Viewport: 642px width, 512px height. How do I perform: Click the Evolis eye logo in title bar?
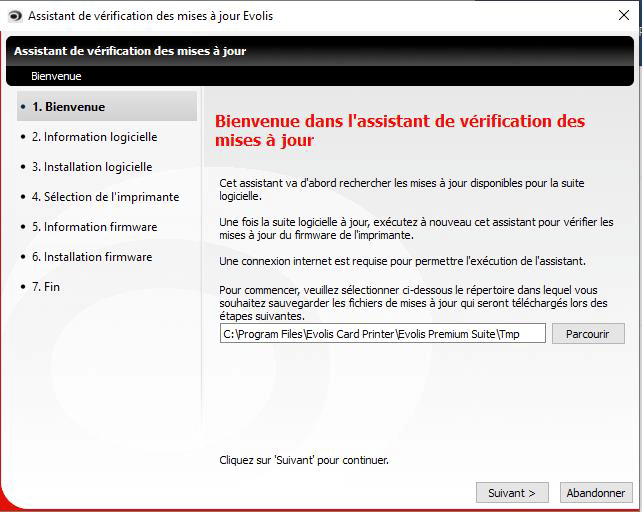15,16
